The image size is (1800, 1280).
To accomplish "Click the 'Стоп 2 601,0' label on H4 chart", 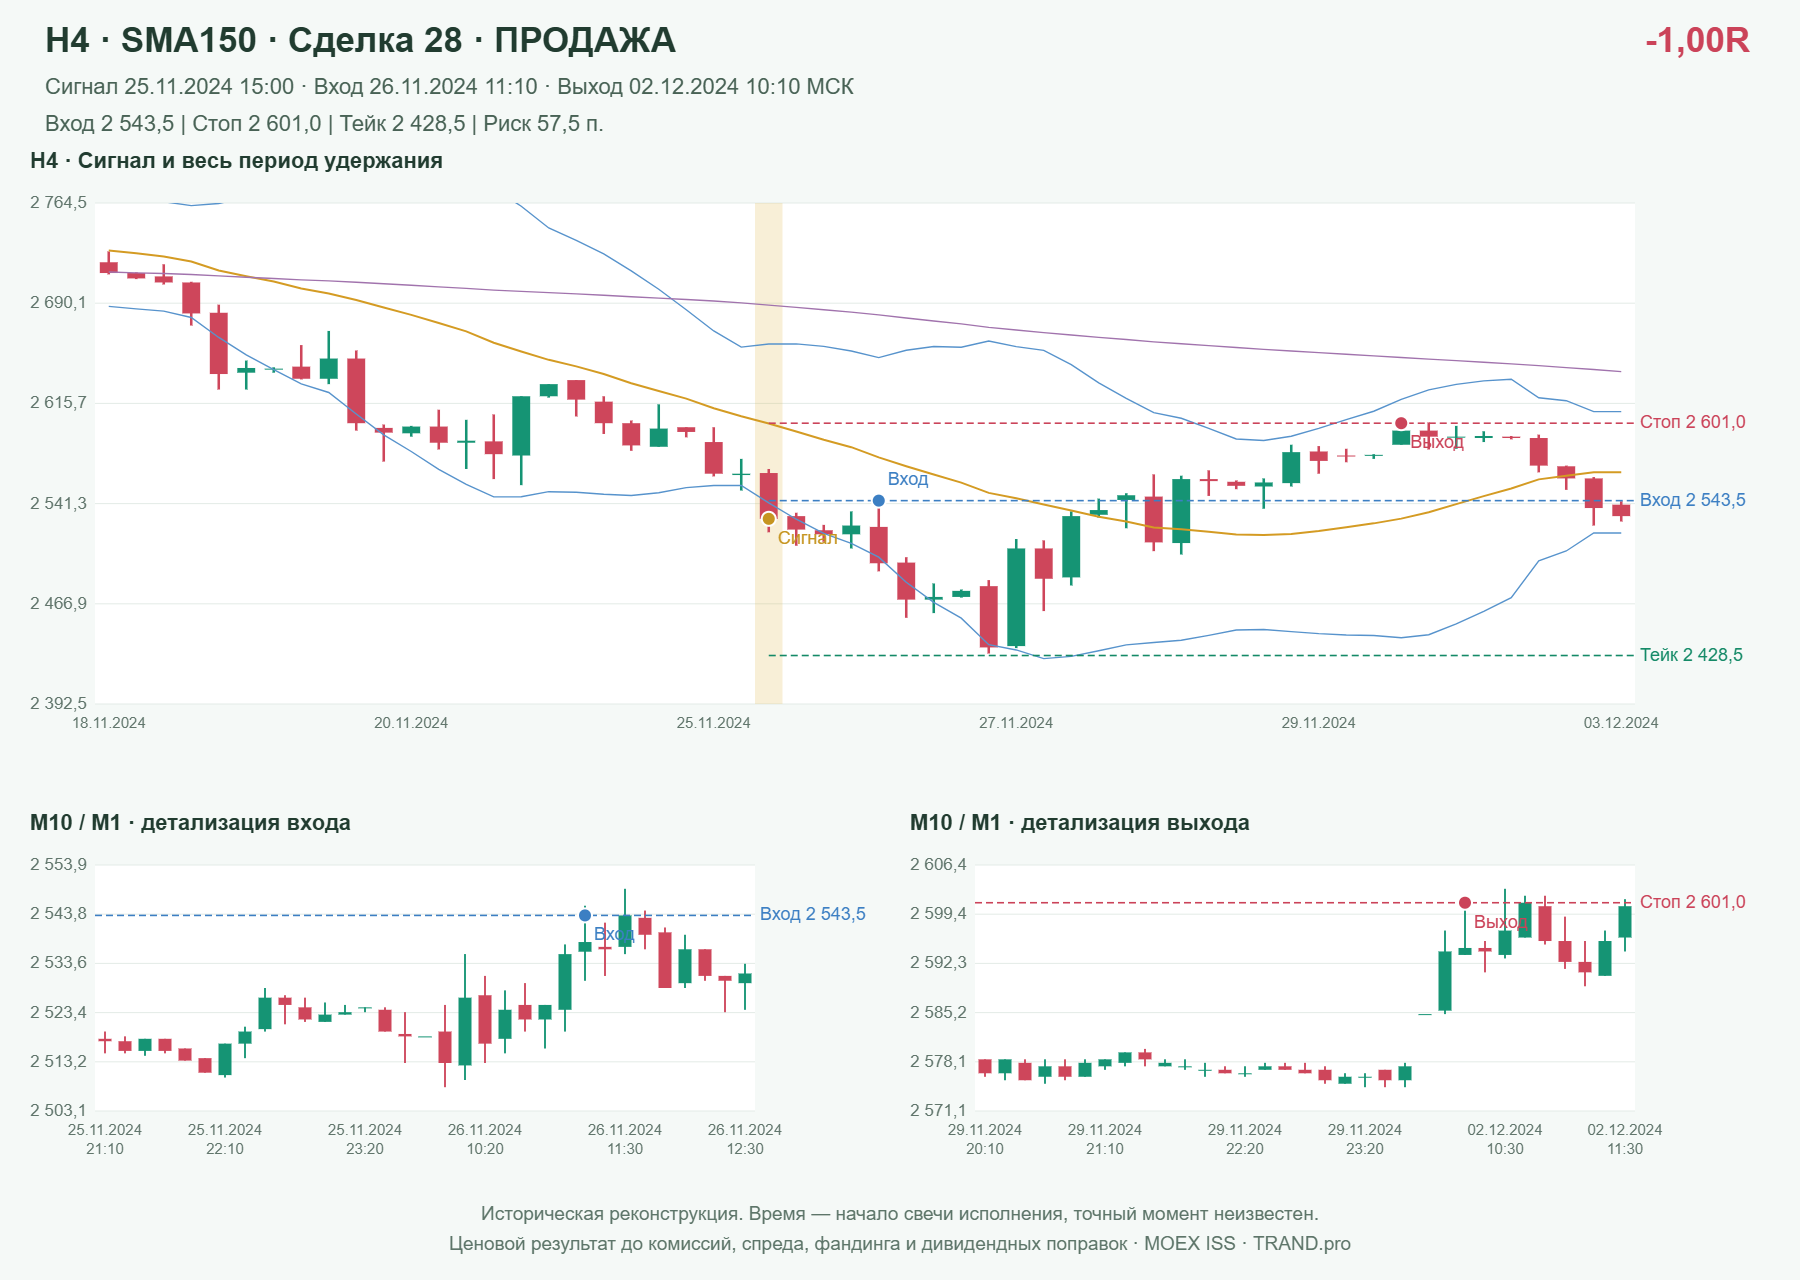I will point(1692,422).
